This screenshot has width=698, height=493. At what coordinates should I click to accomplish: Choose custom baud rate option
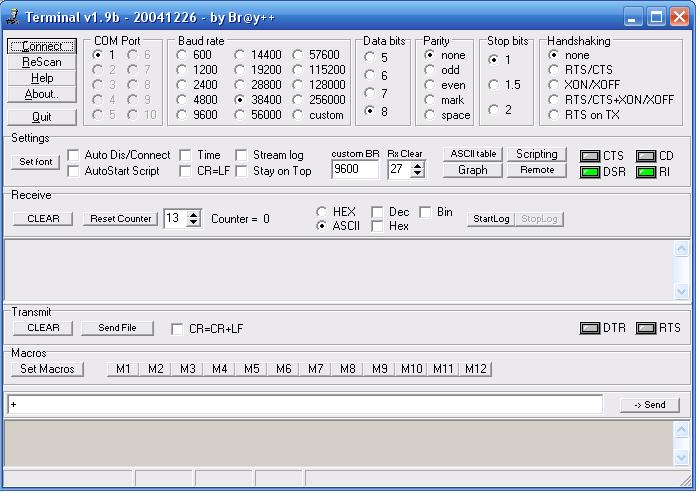(x=297, y=115)
